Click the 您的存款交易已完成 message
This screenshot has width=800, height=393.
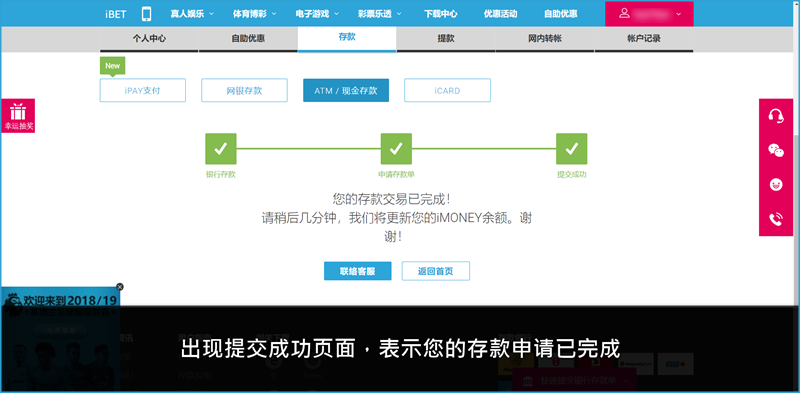coord(391,199)
